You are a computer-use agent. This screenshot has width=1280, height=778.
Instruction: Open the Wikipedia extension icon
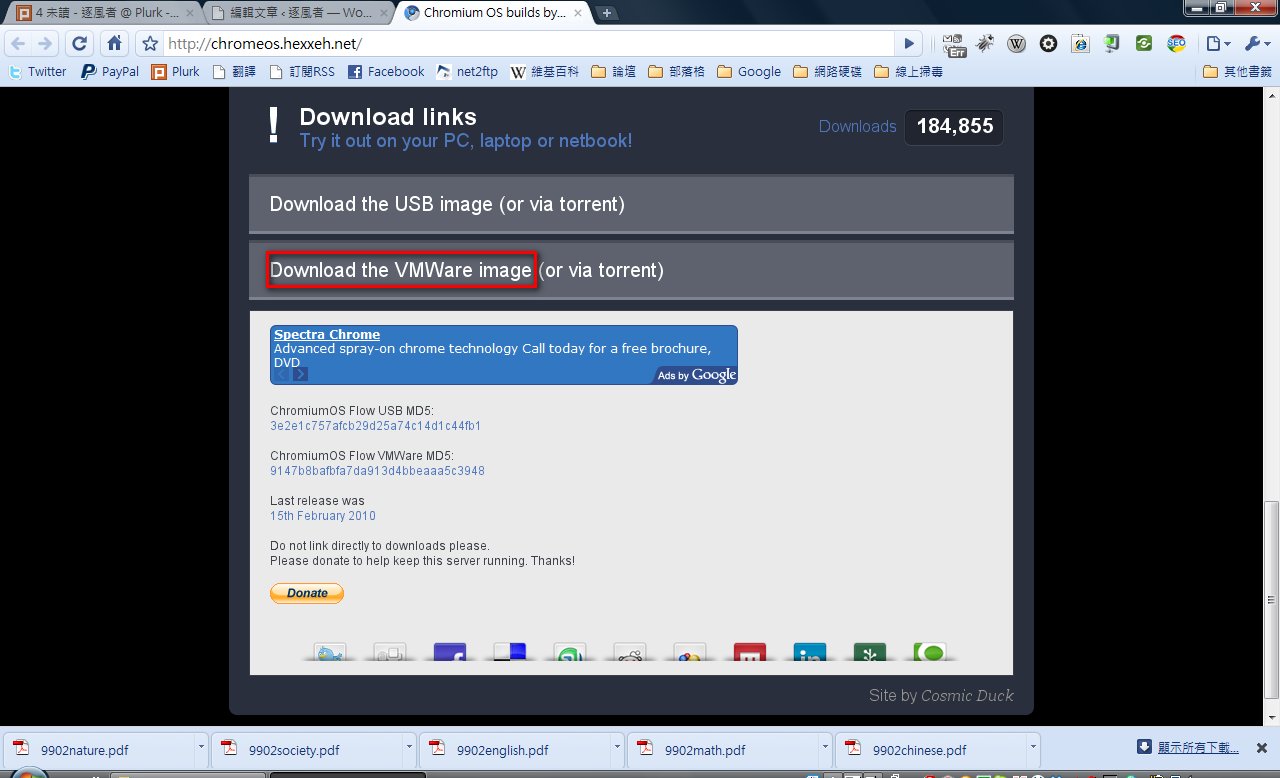pyautogui.click(x=1016, y=44)
